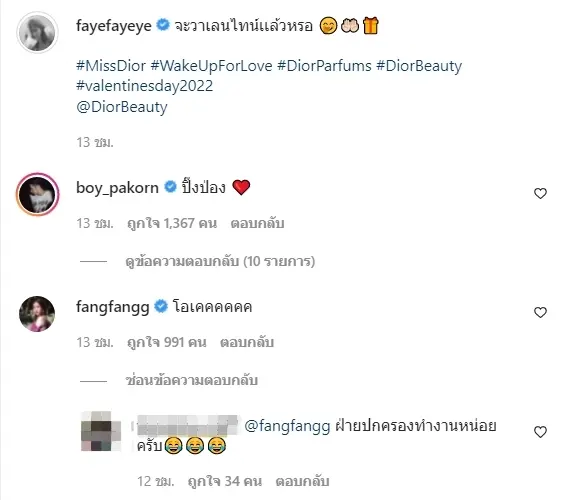
Task: Like the blurred user's reply heart icon
Action: 540,431
